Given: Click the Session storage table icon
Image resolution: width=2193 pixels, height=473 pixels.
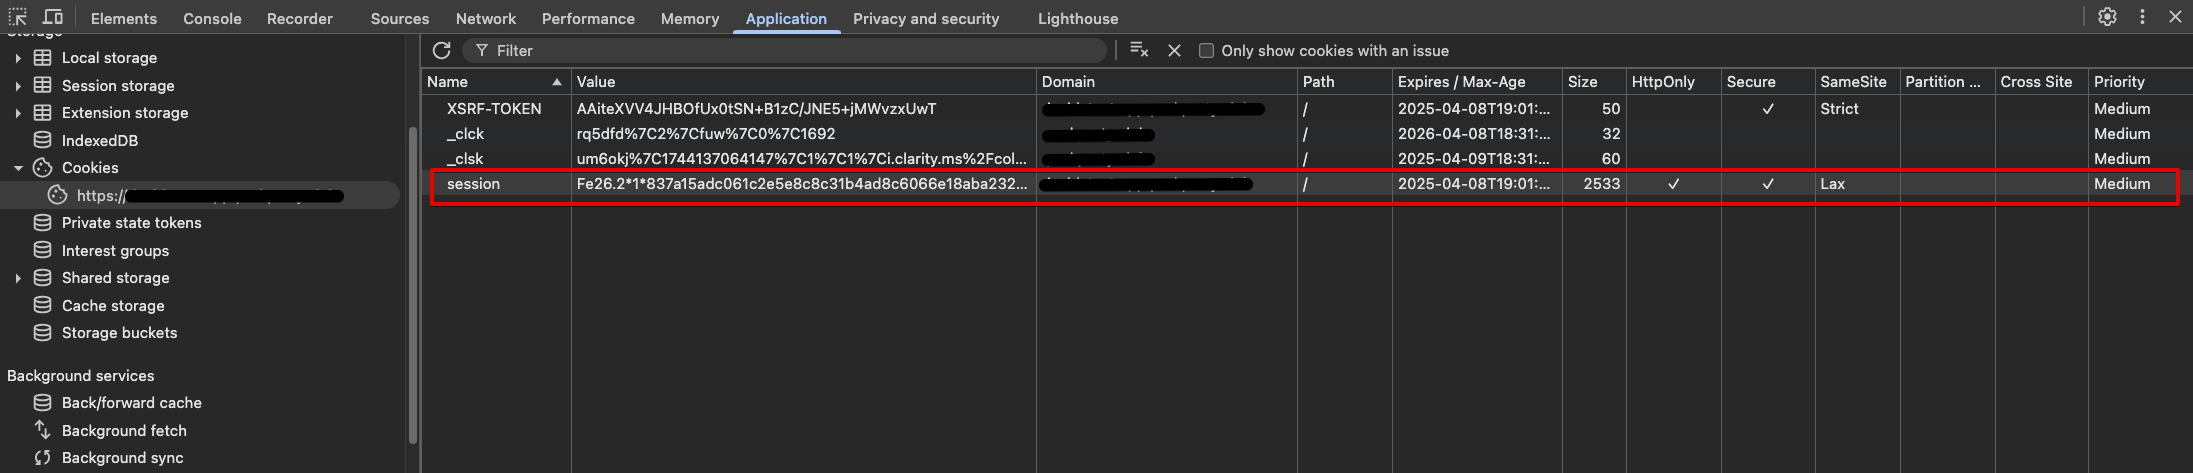Looking at the screenshot, I should [x=43, y=85].
